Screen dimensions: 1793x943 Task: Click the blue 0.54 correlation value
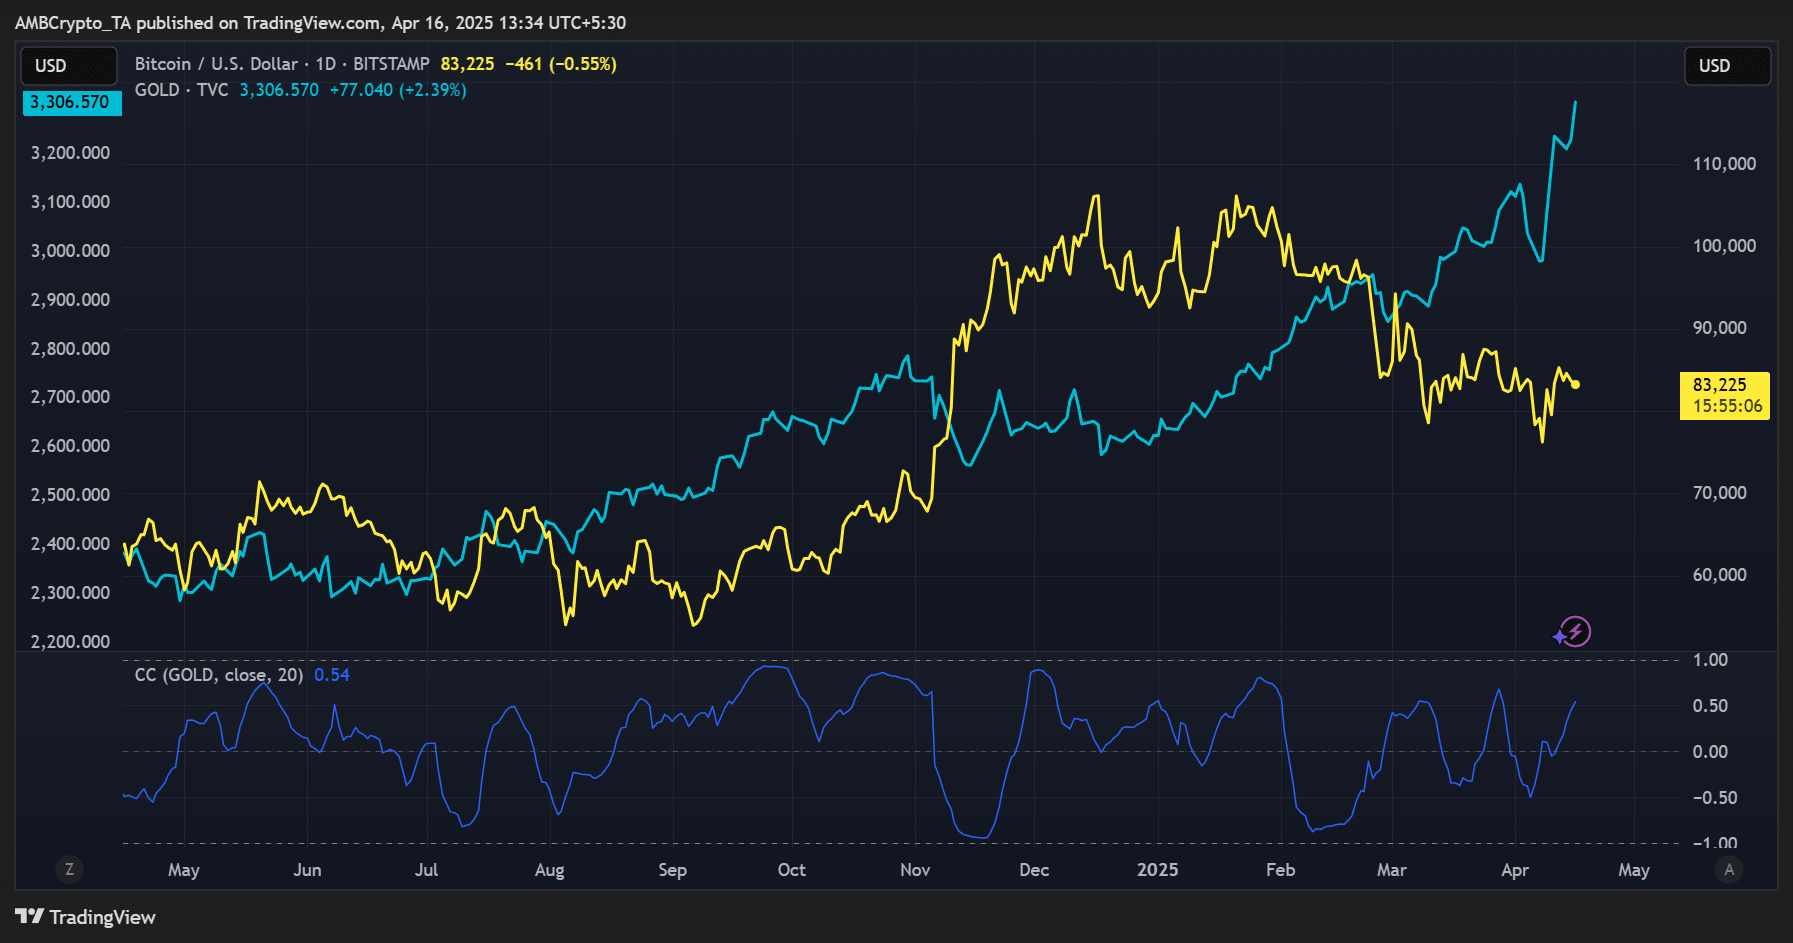[x=332, y=675]
